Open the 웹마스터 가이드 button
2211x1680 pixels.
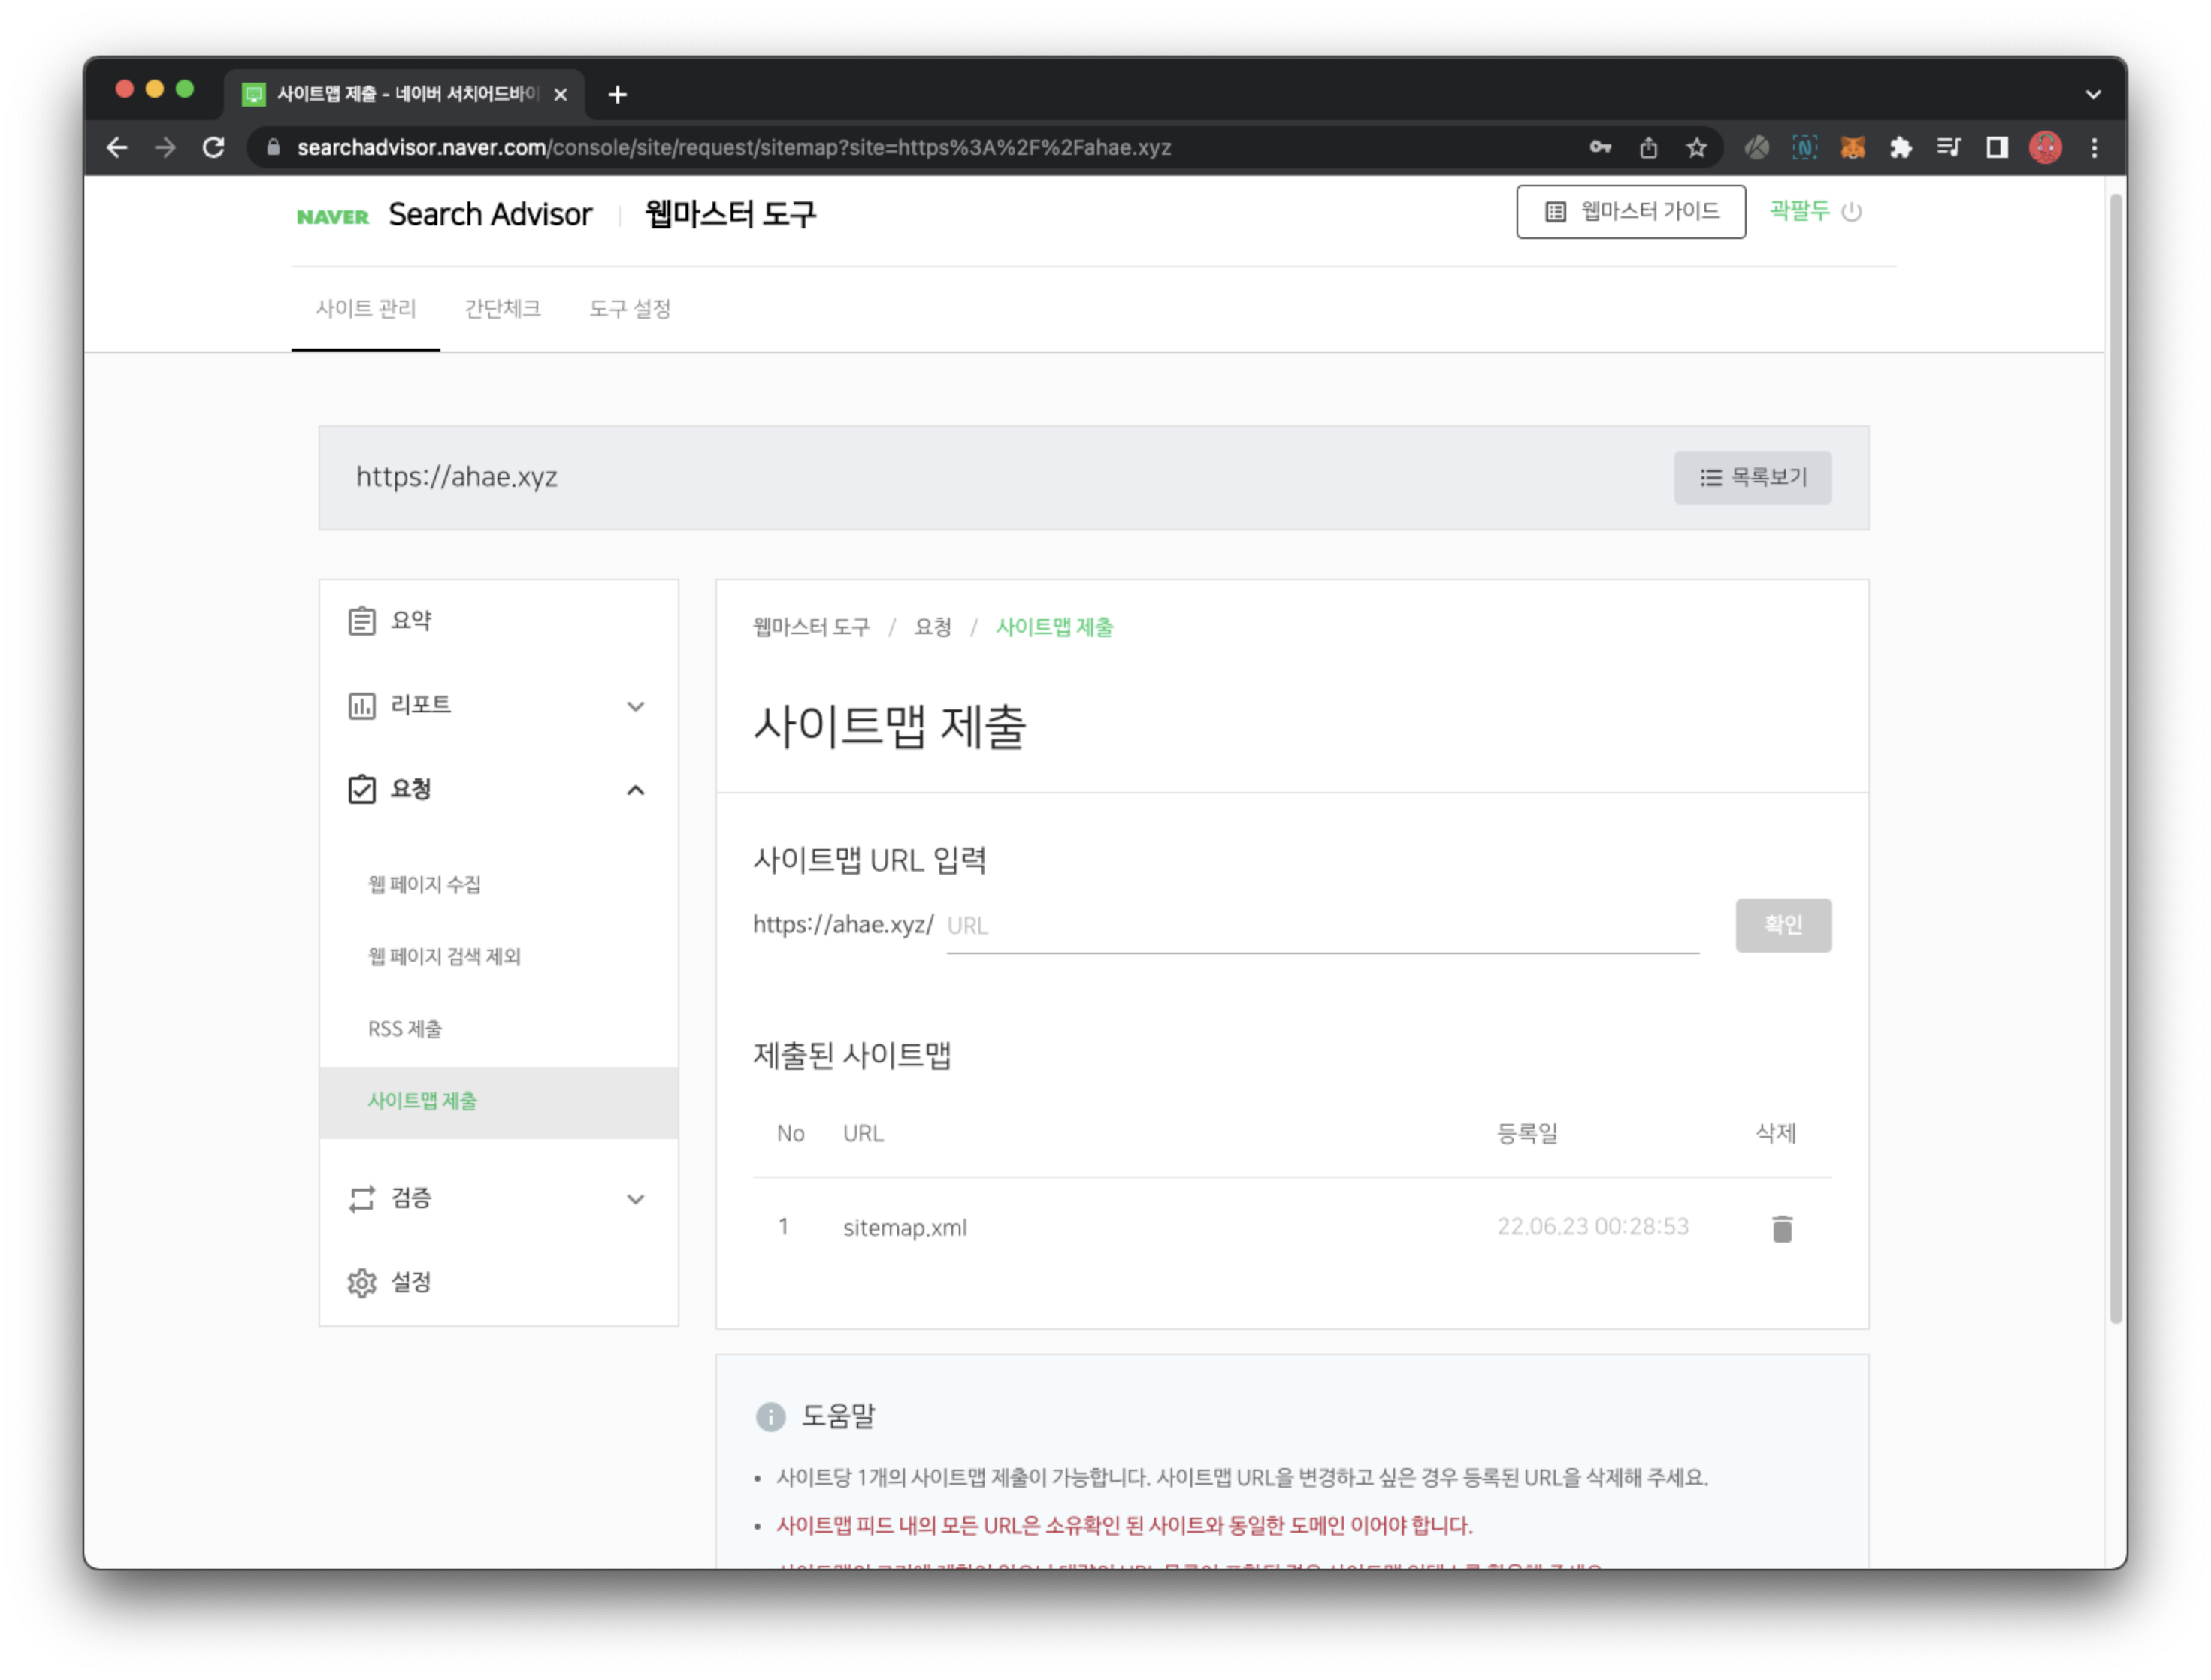tap(1630, 212)
